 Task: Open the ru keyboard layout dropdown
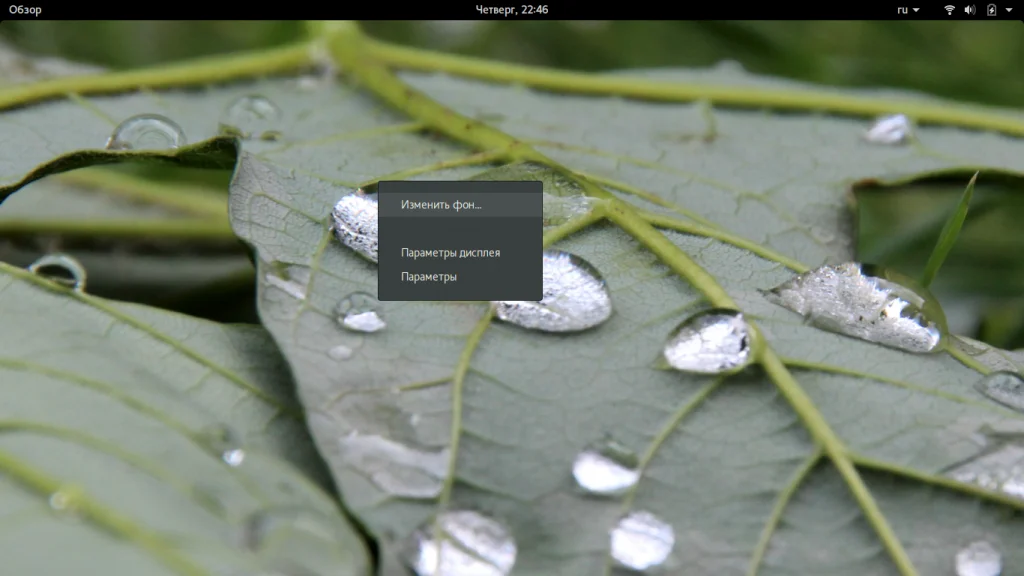(x=908, y=10)
